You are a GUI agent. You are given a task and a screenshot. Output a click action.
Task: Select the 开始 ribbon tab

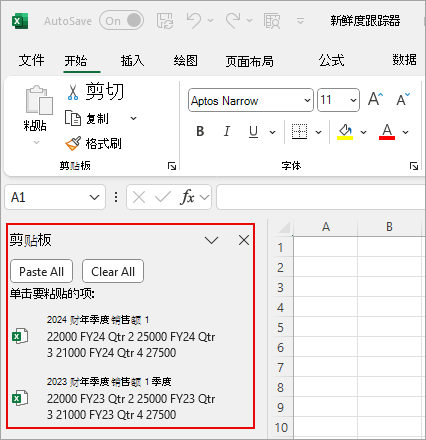point(76,61)
